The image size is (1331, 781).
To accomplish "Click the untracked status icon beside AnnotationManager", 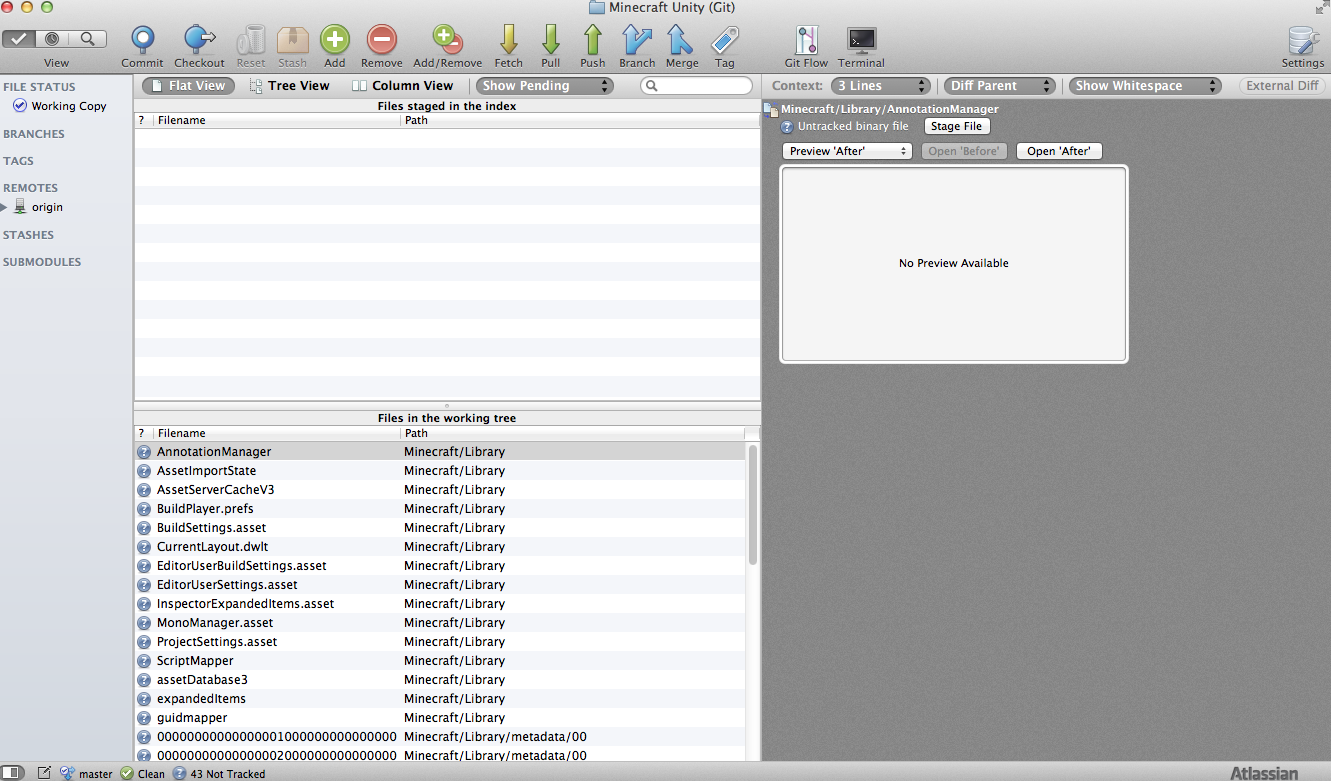I will click(x=144, y=452).
